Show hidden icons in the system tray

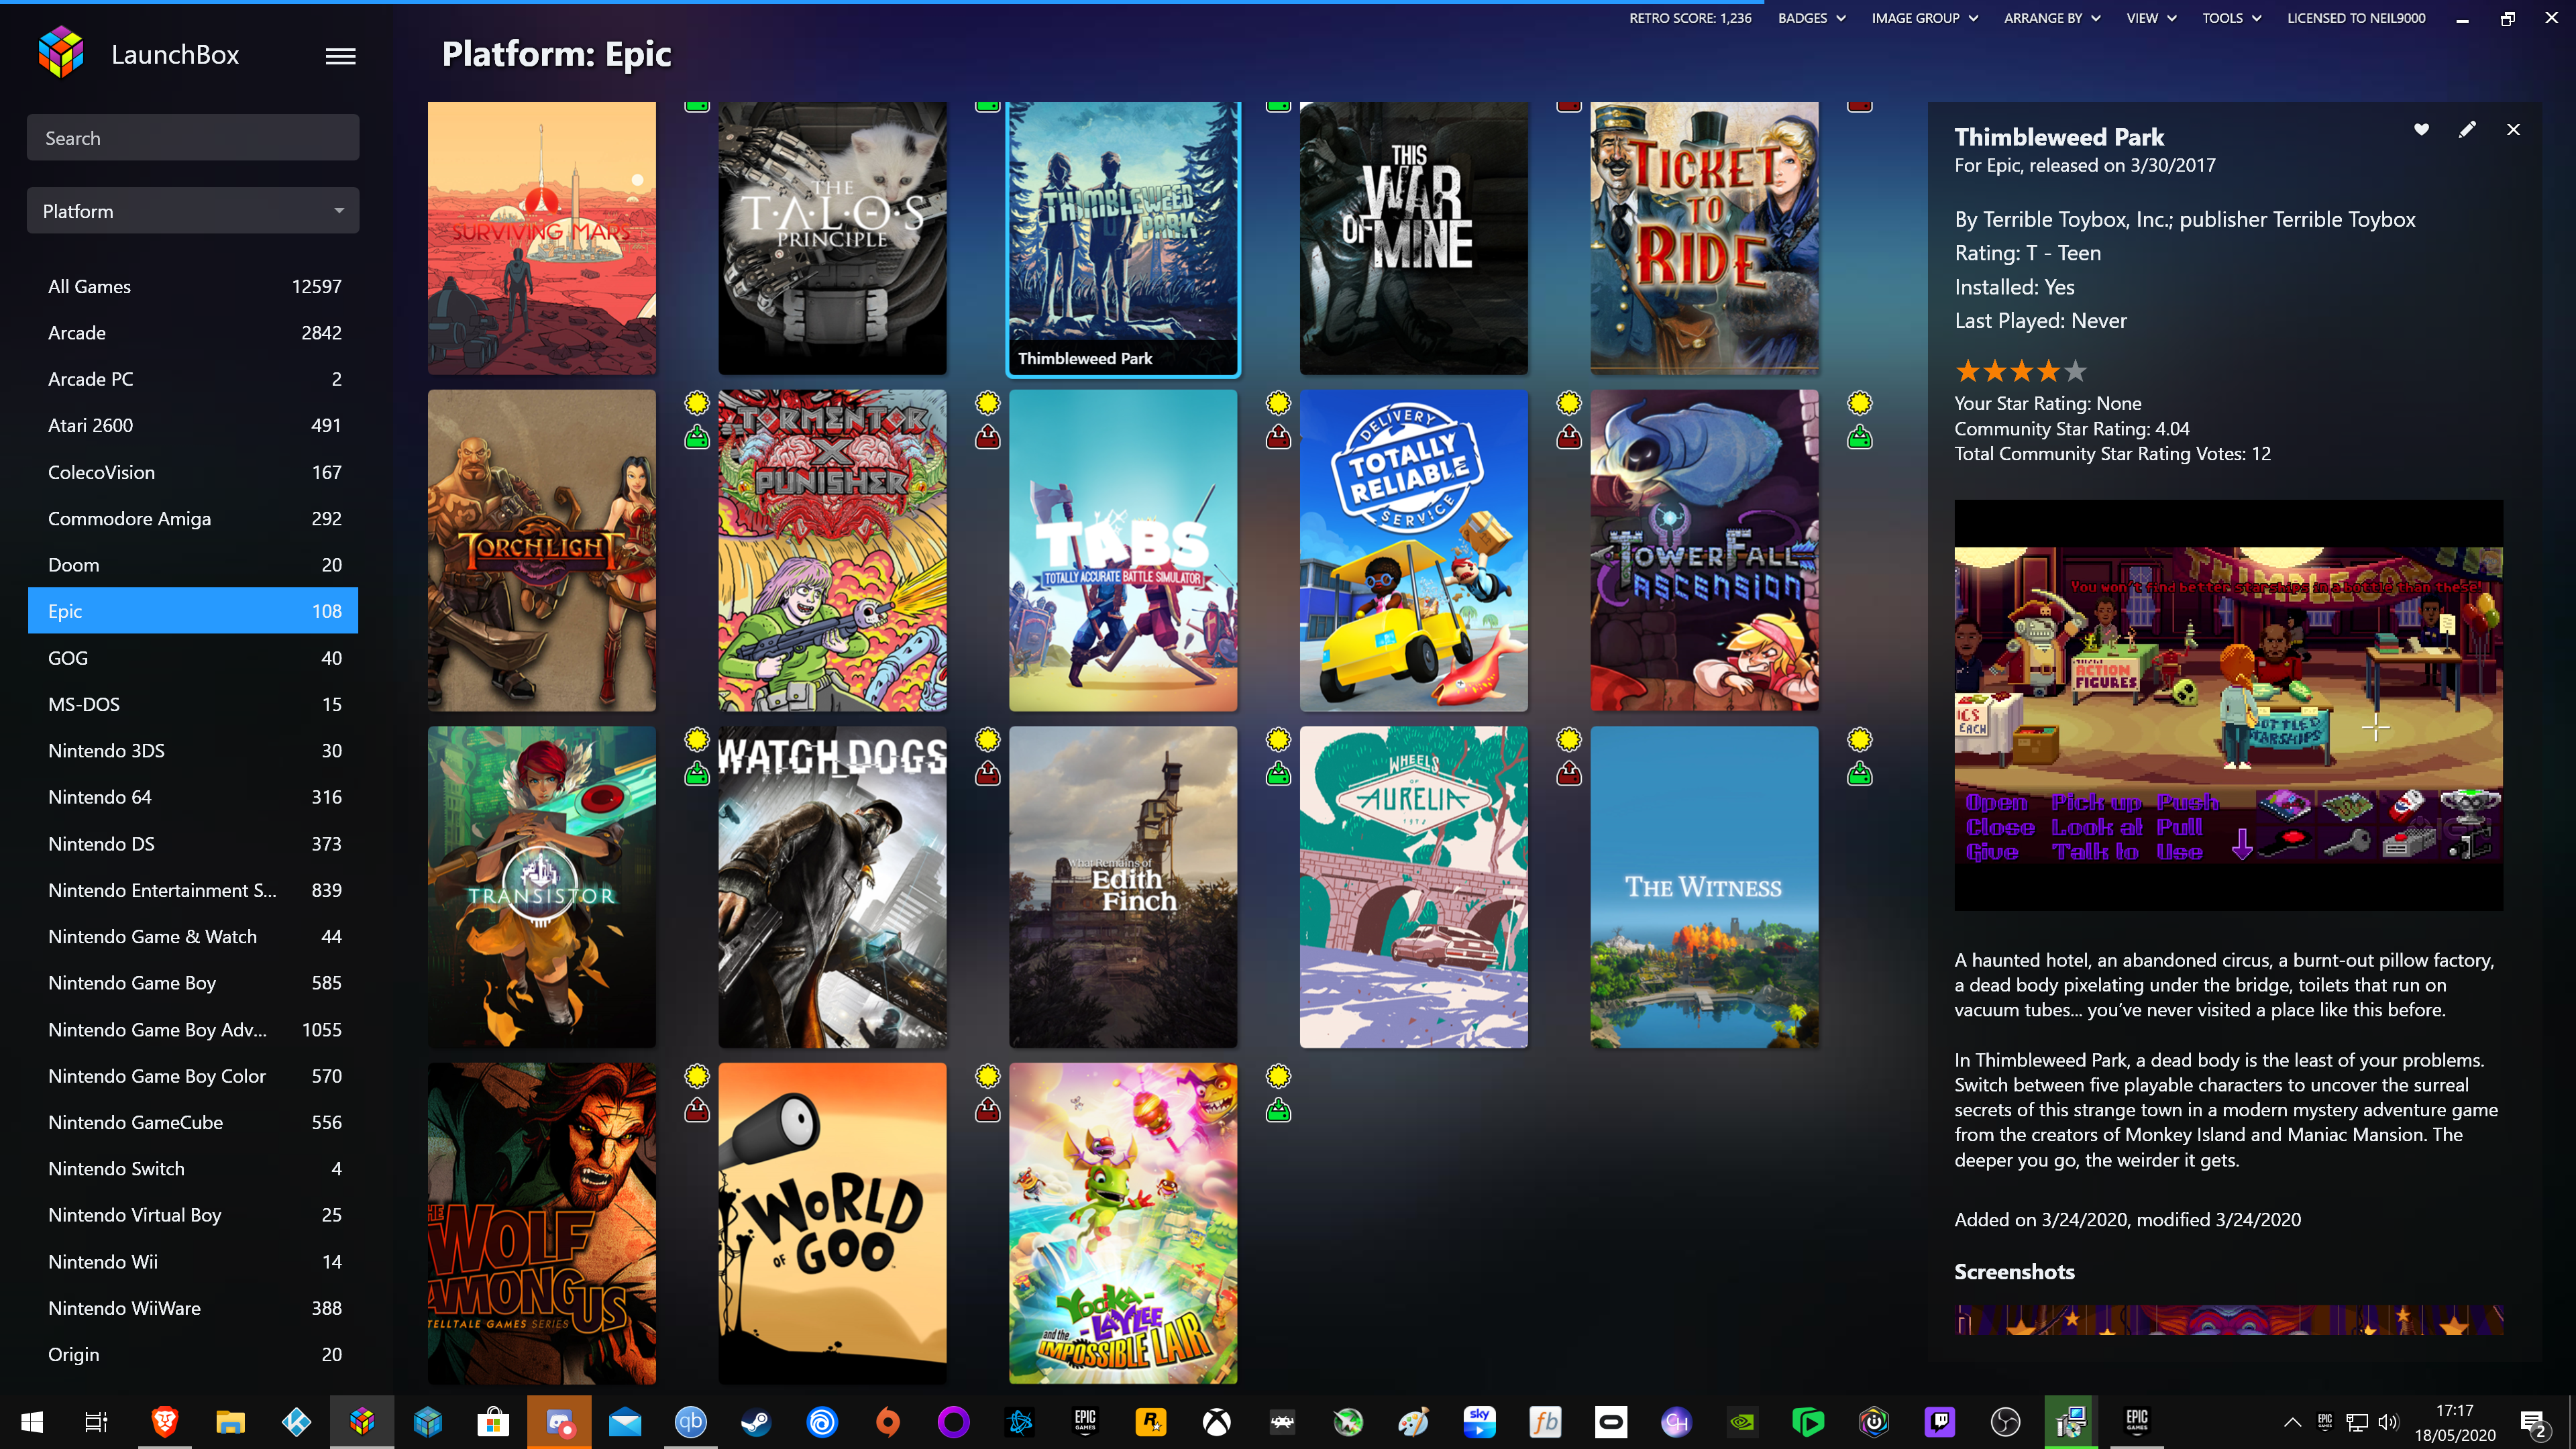pyautogui.click(x=2292, y=1422)
